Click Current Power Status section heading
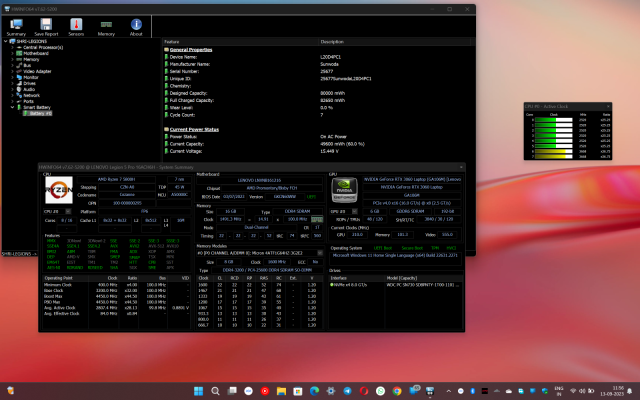 pyautogui.click(x=194, y=129)
